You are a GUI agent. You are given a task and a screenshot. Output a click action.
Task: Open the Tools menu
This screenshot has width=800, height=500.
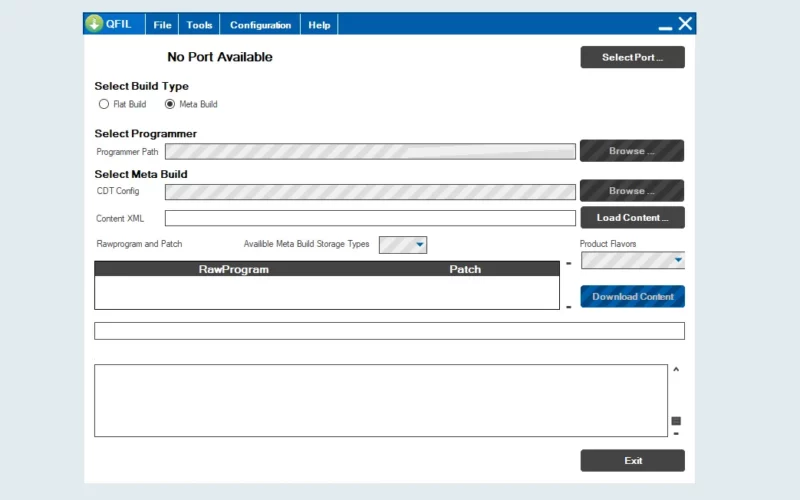pyautogui.click(x=199, y=24)
